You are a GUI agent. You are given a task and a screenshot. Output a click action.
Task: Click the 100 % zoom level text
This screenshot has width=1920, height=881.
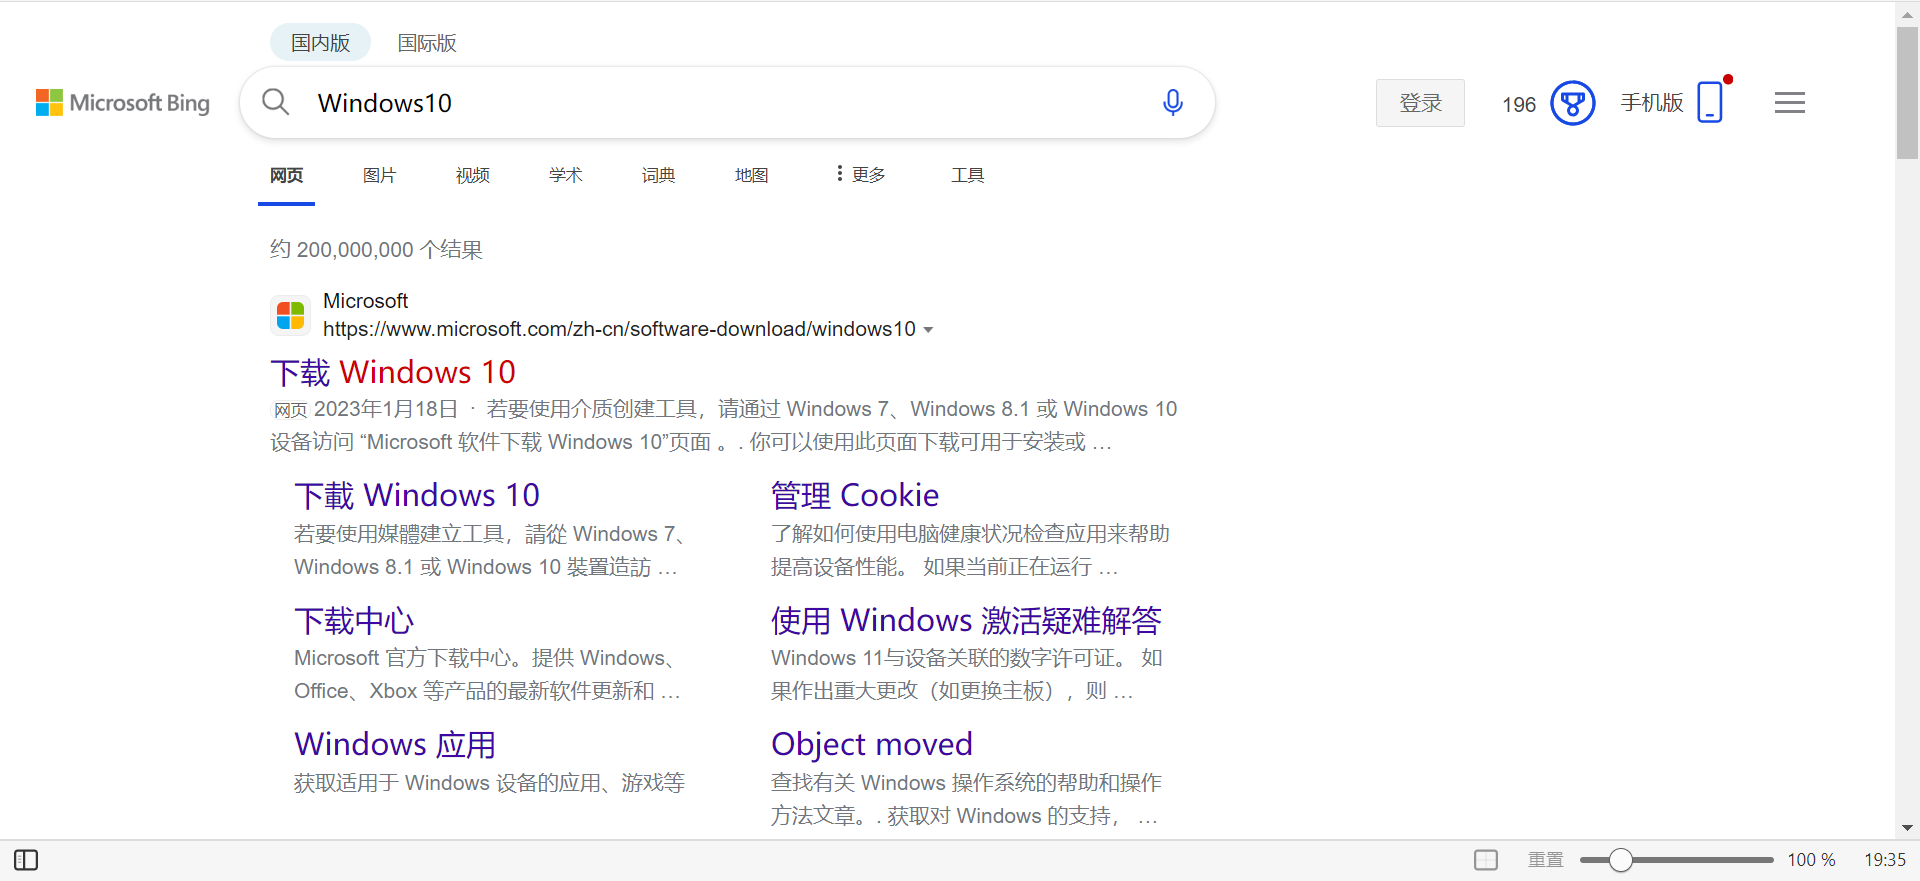click(1811, 860)
